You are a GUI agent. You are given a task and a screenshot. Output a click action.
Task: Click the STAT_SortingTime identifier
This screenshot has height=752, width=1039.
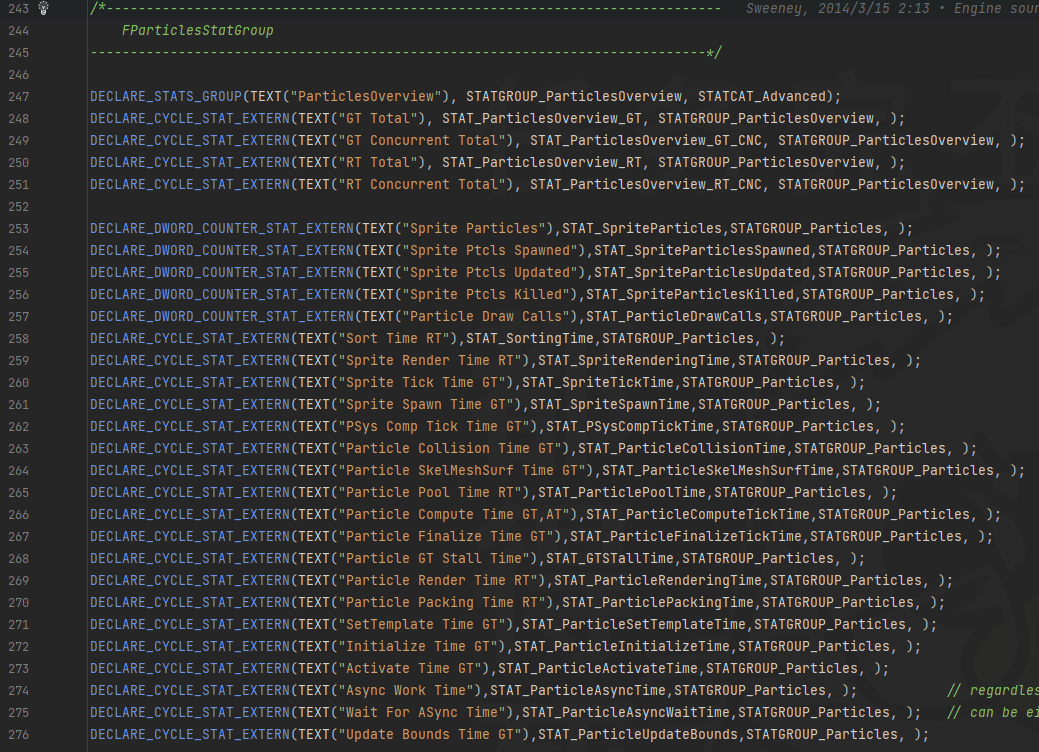tap(530, 339)
